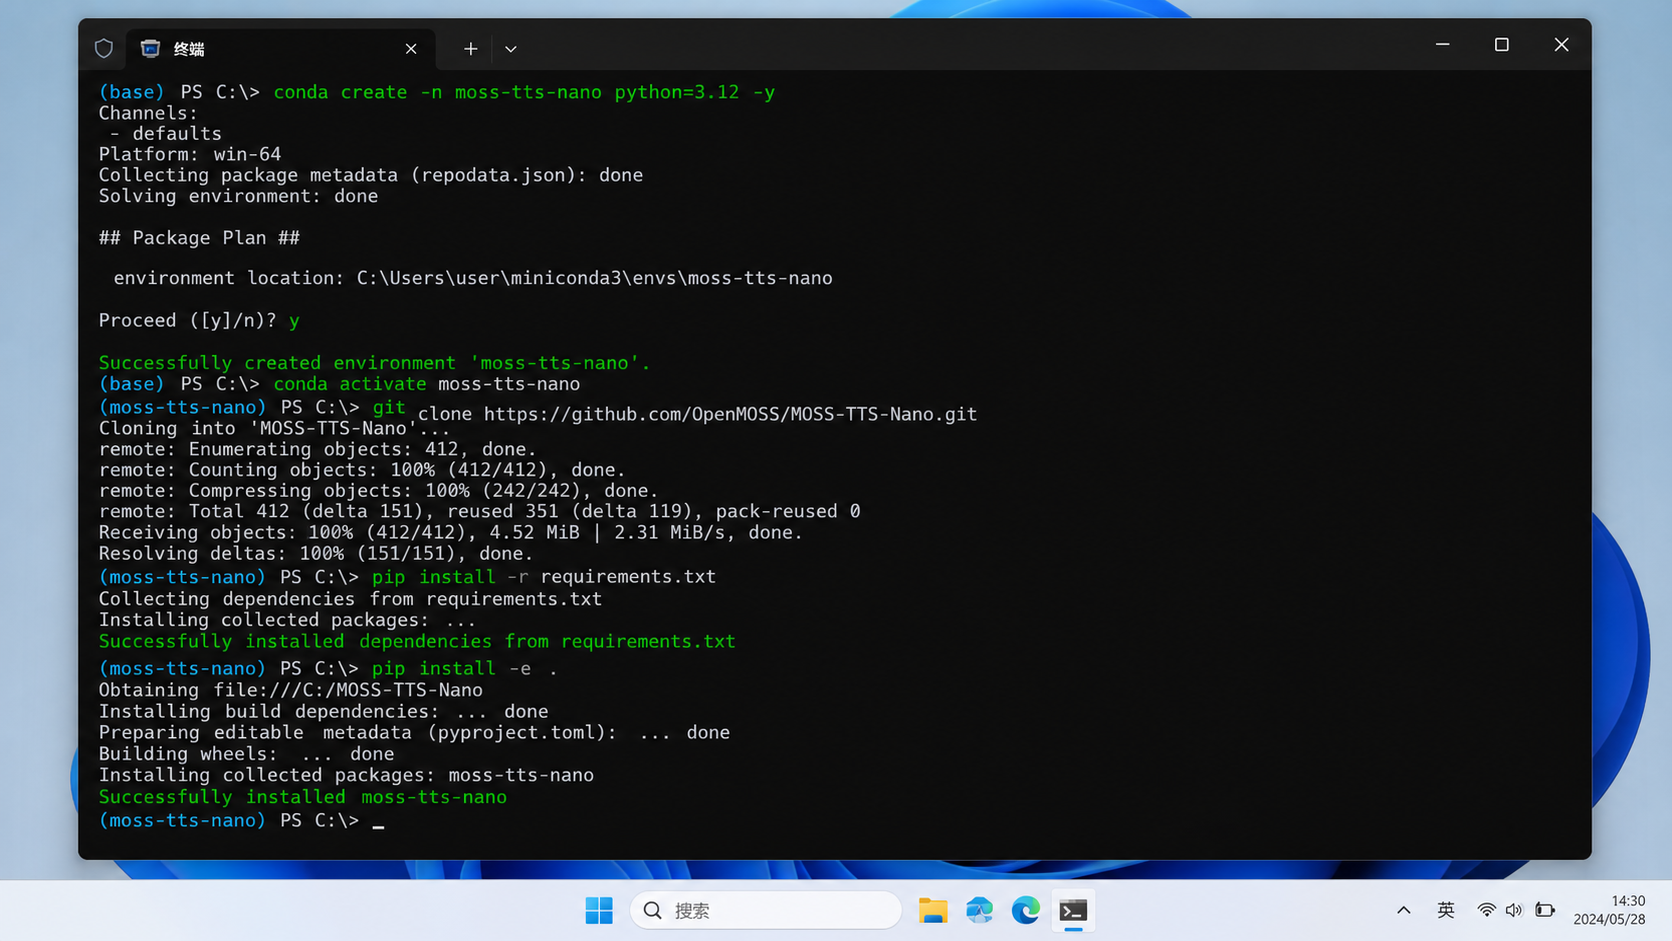
Task: Click the 'Platform: win-64' line
Action: point(190,154)
